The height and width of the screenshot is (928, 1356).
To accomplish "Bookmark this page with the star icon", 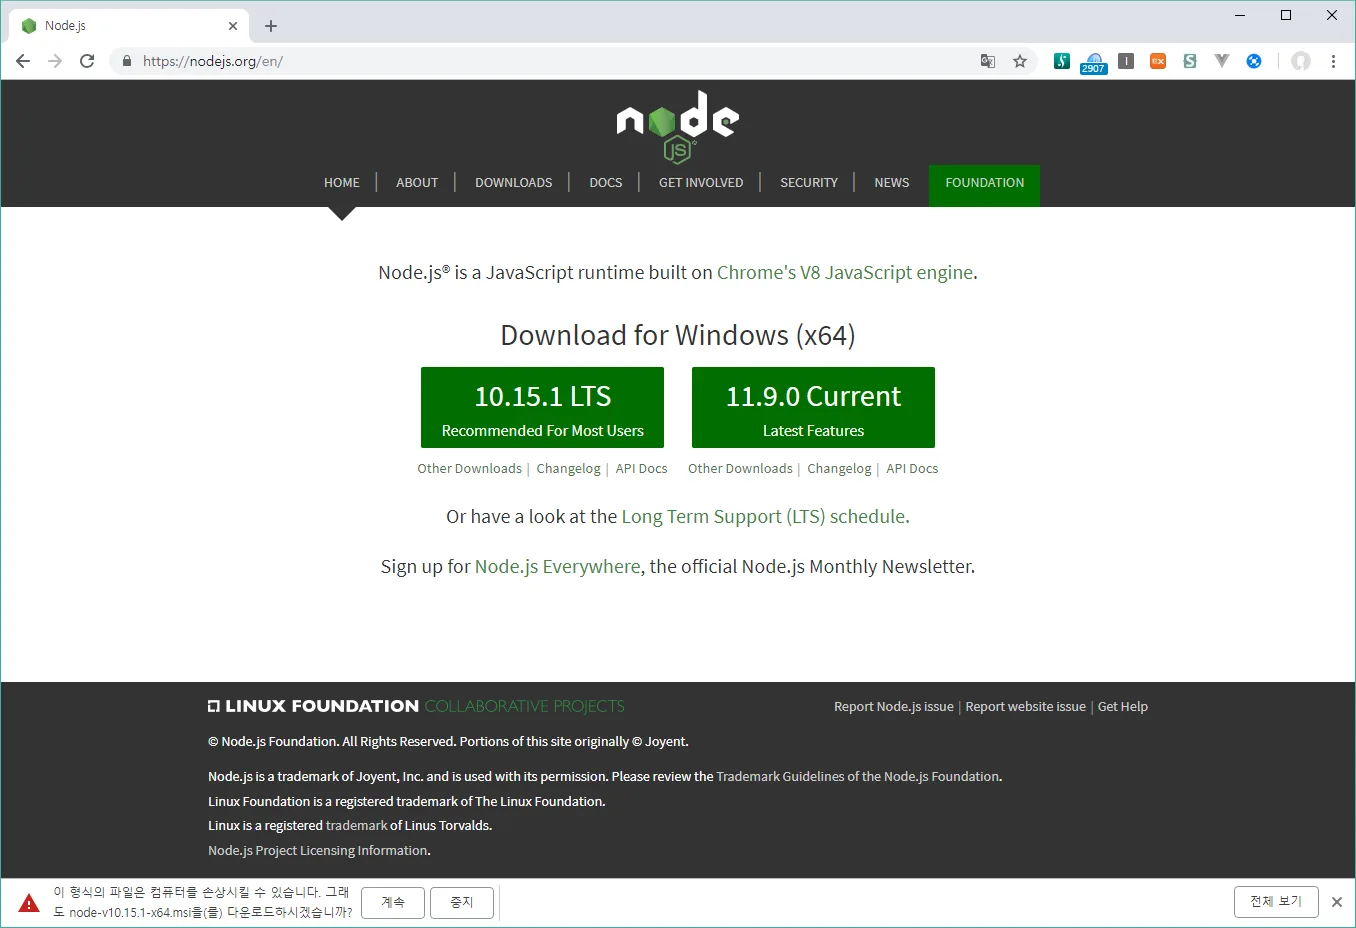I will click(x=1020, y=61).
